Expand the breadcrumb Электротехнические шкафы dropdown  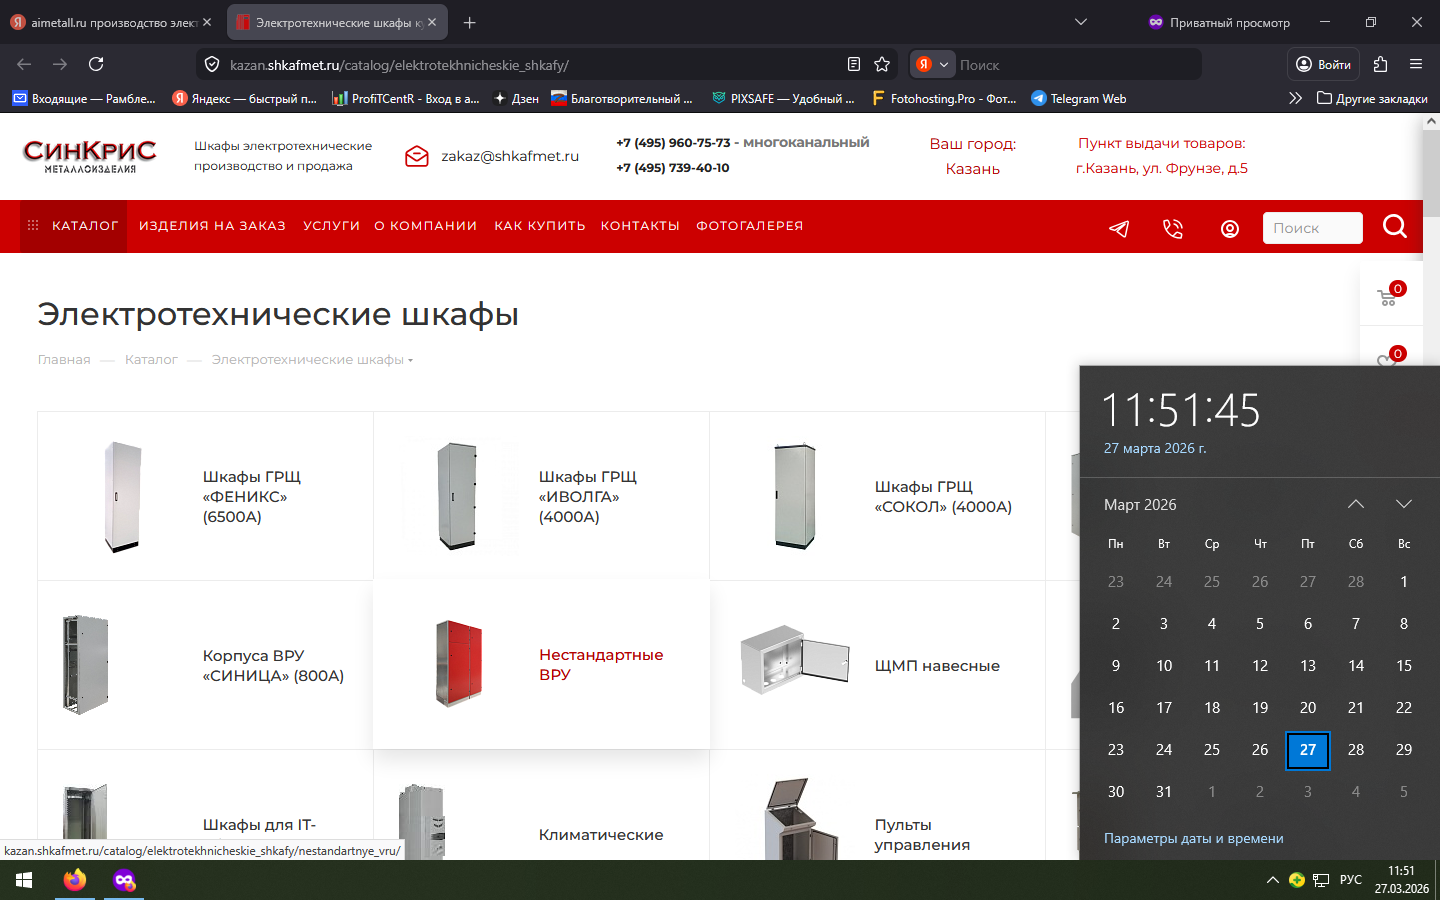410,360
